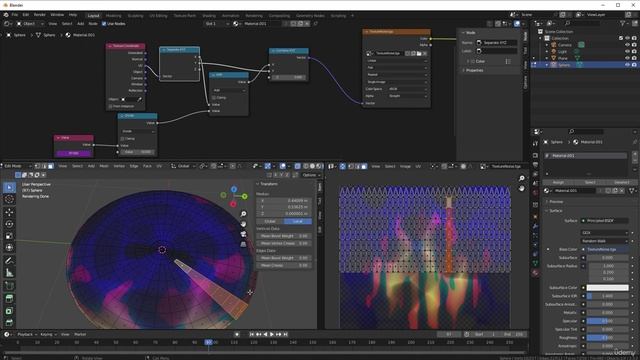This screenshot has height=360, width=640.
Task: Select Local median transform toggle
Action: click(x=298, y=221)
